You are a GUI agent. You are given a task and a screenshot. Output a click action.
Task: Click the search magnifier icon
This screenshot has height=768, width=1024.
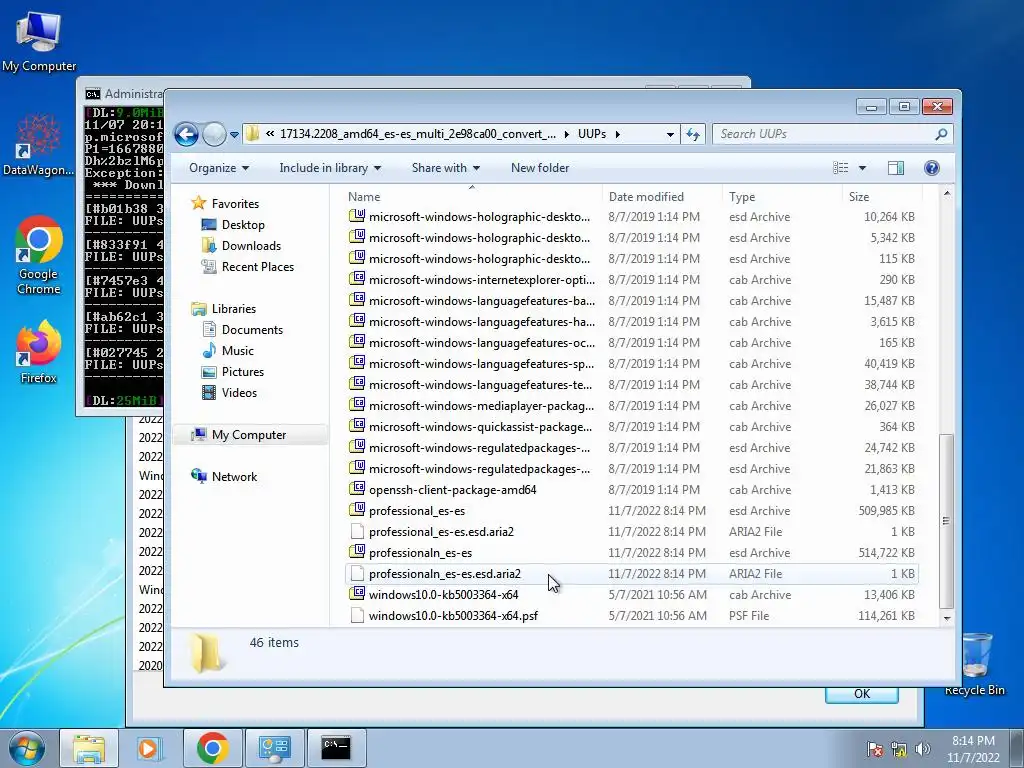tap(941, 134)
